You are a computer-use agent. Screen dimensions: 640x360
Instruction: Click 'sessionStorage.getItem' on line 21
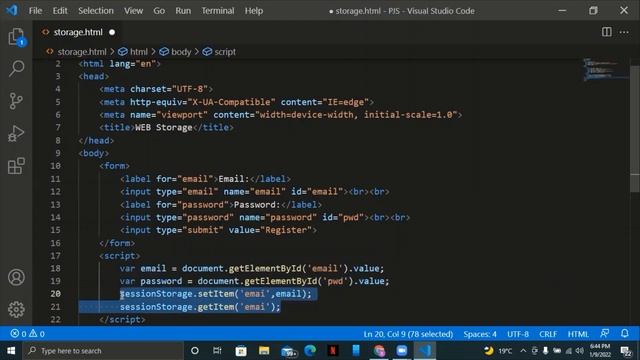coord(177,307)
